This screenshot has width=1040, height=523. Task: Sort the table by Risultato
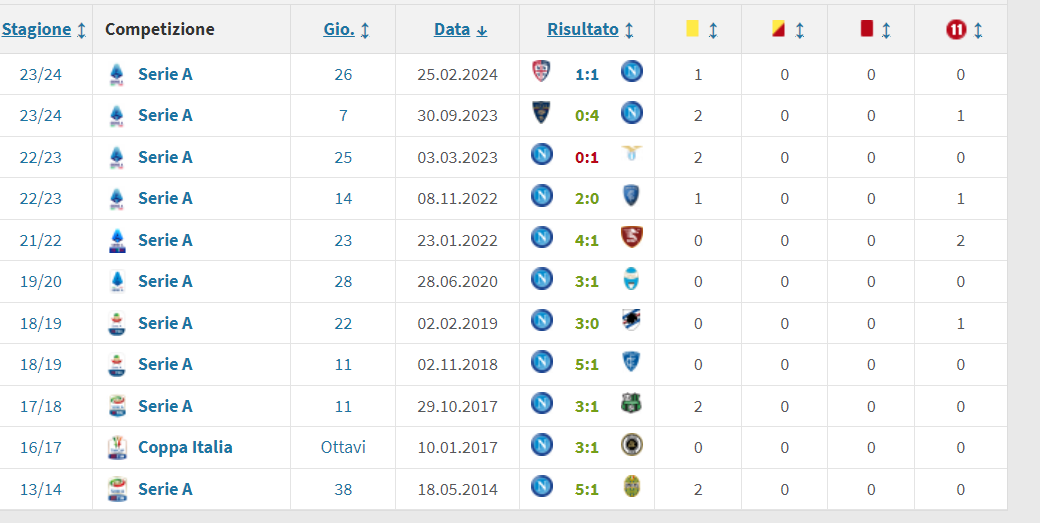(583, 30)
